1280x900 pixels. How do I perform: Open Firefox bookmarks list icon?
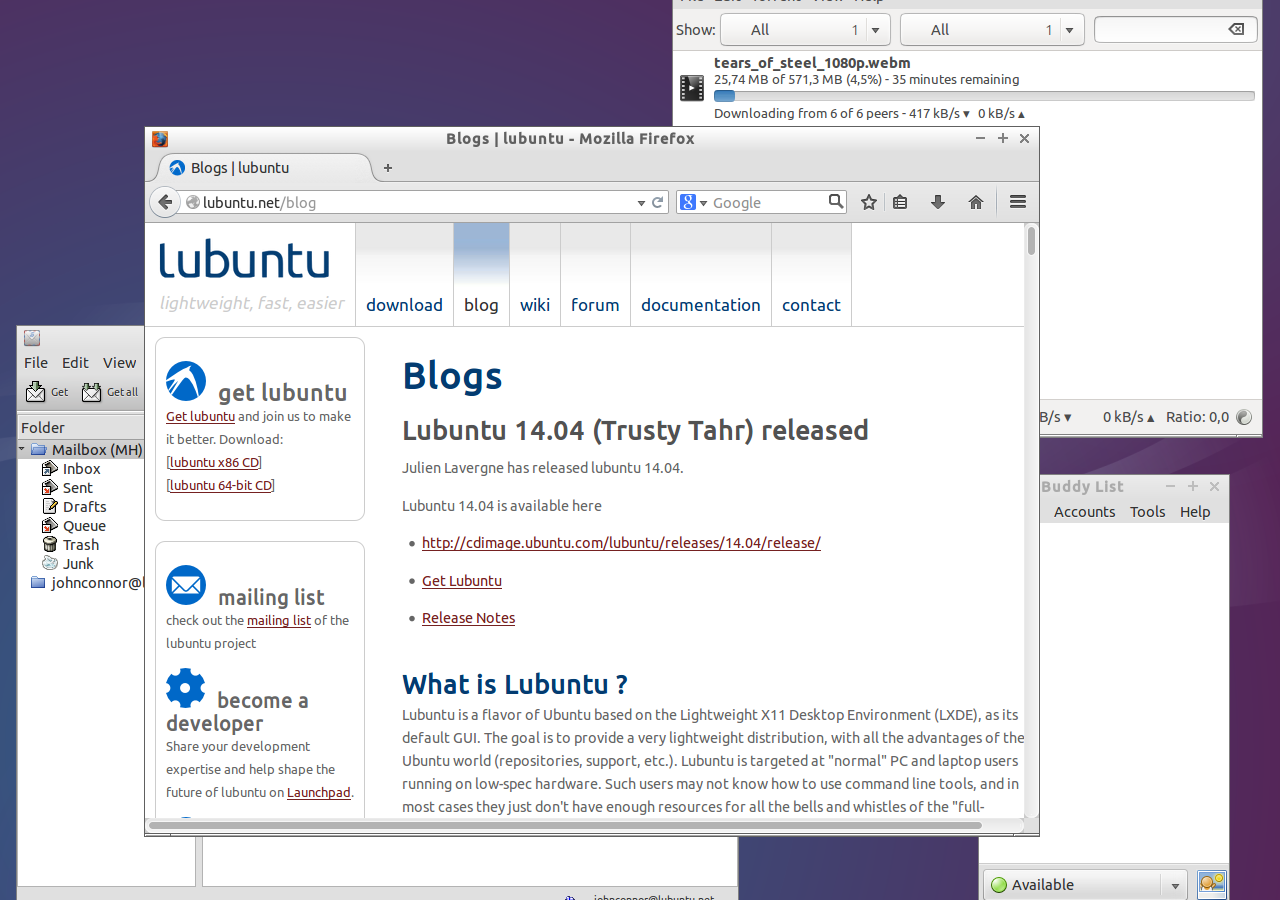click(900, 202)
